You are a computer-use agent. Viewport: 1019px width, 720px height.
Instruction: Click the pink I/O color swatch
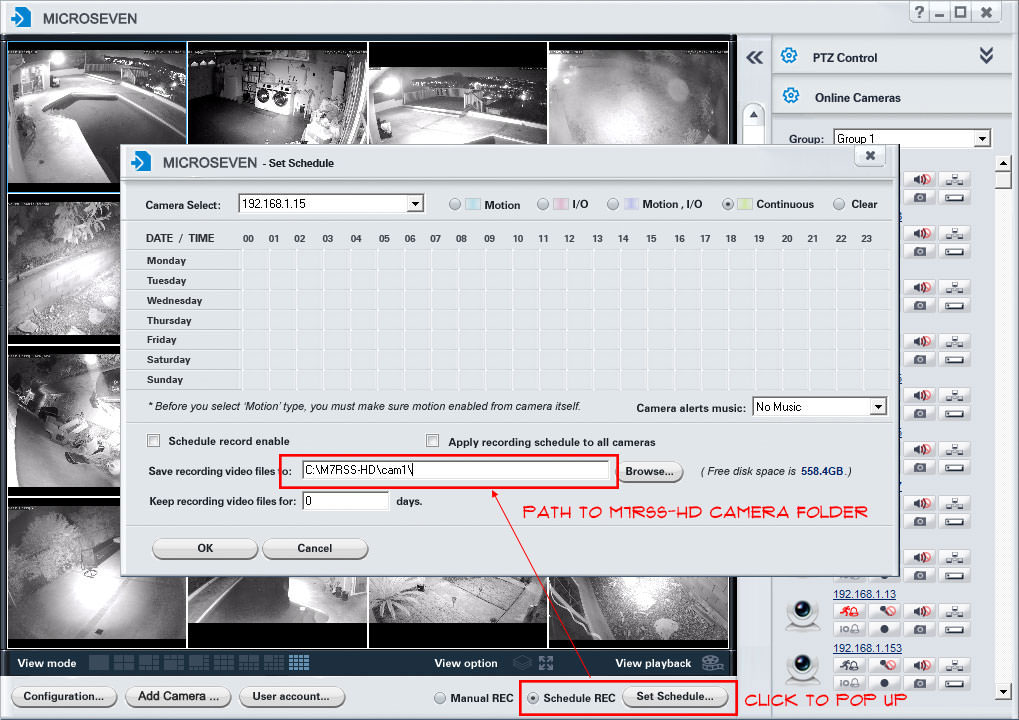coord(561,204)
